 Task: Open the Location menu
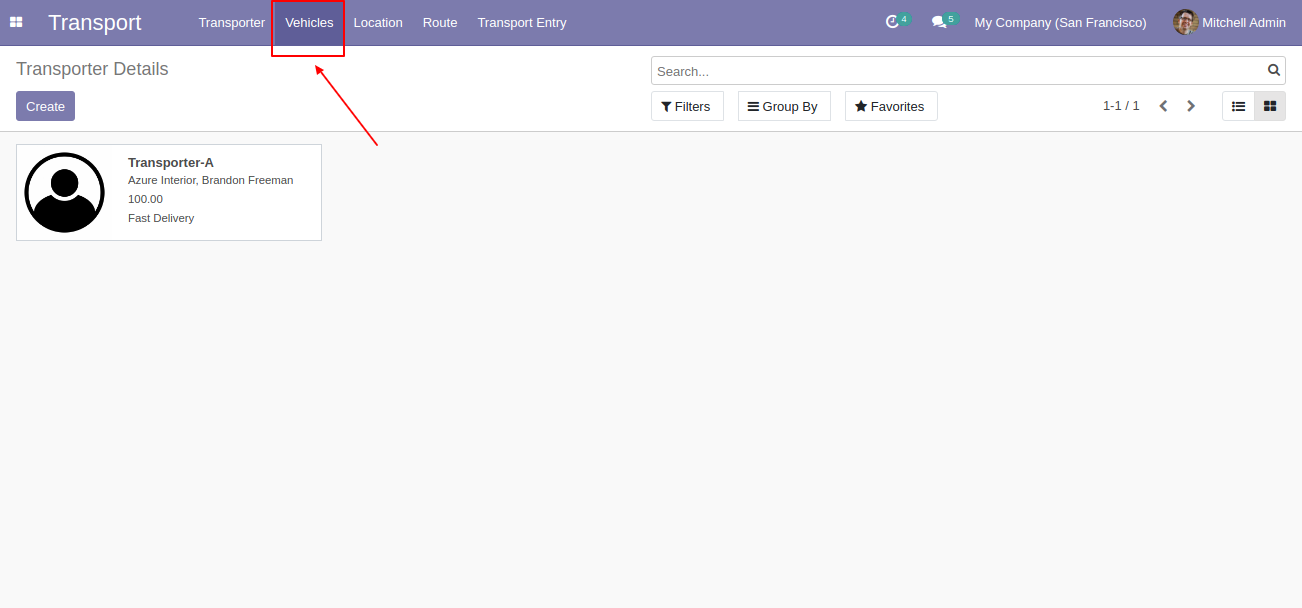[x=378, y=22]
